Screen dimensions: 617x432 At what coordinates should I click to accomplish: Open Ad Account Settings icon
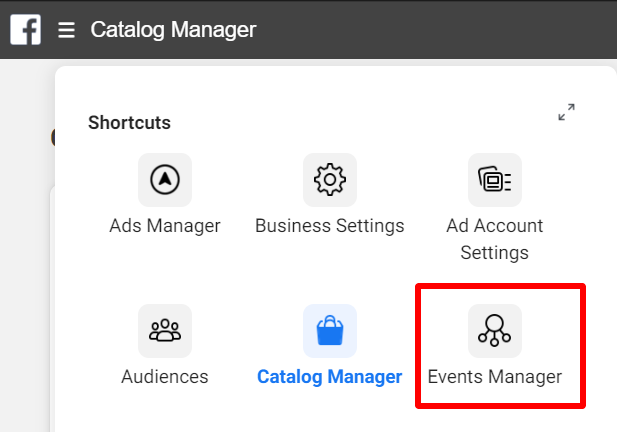coord(495,180)
